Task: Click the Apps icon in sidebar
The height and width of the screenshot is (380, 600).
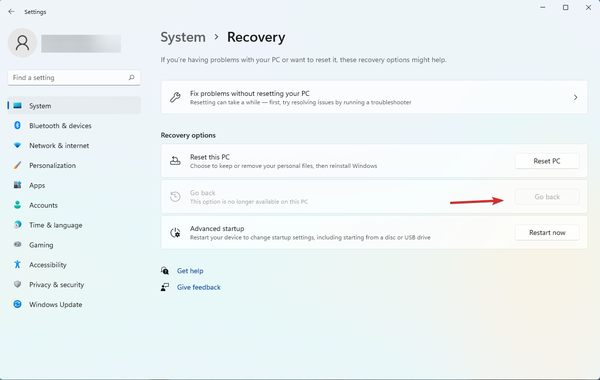Action: click(17, 185)
